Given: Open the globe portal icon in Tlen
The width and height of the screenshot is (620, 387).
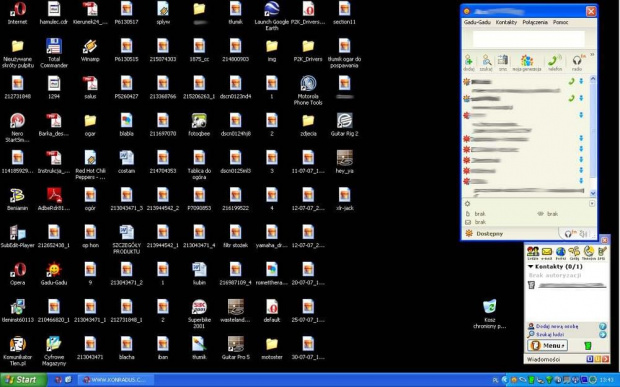Looking at the screenshot, I should [560, 253].
